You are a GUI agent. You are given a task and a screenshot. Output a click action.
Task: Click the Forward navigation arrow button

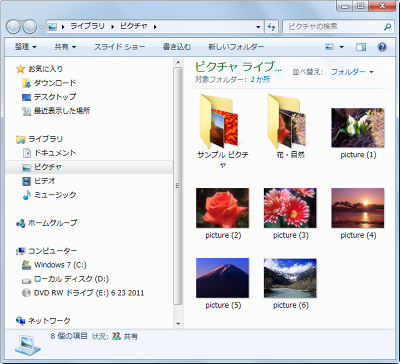(x=30, y=27)
